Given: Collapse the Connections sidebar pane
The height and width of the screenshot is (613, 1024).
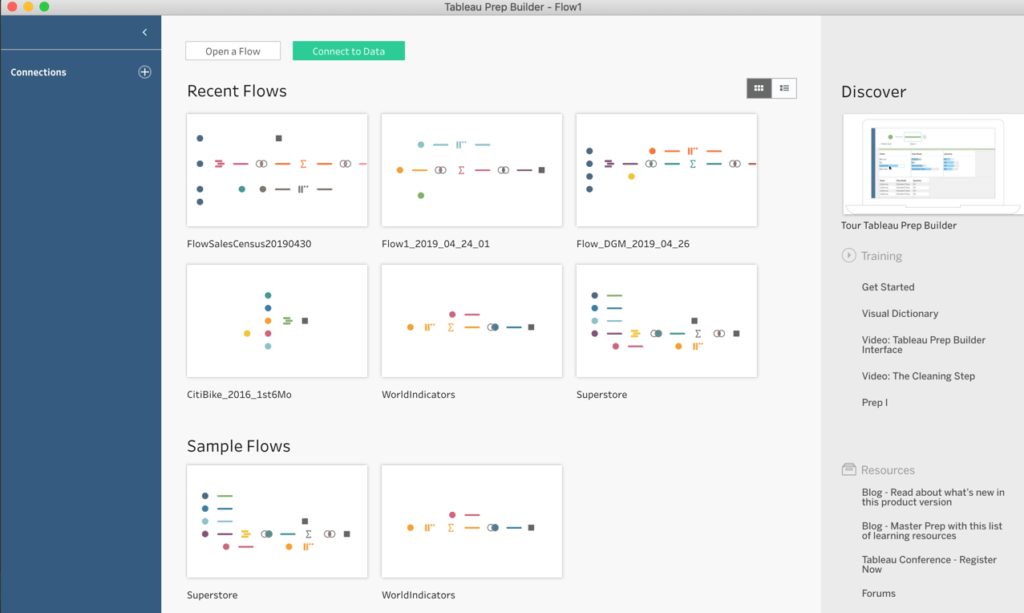Looking at the screenshot, I should point(144,32).
